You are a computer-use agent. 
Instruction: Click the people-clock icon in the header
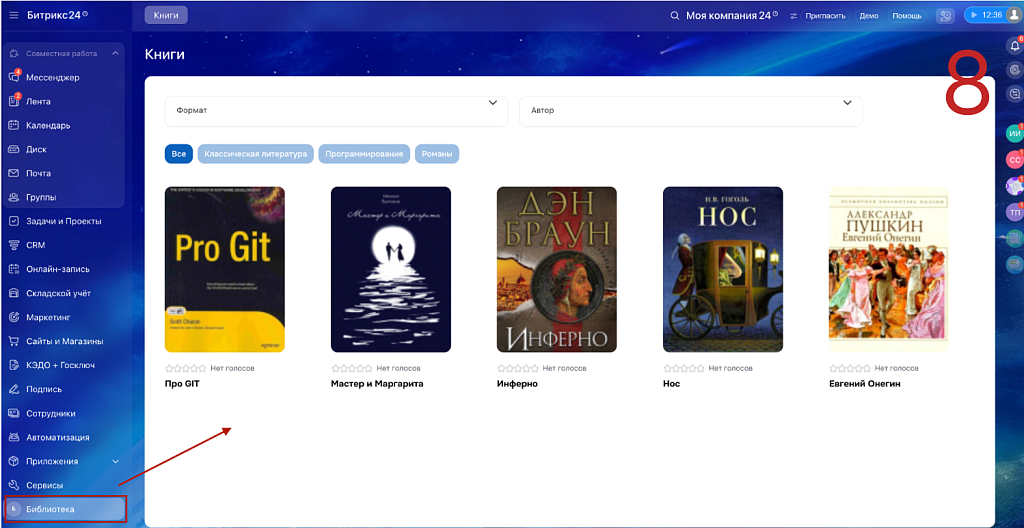[x=945, y=16]
